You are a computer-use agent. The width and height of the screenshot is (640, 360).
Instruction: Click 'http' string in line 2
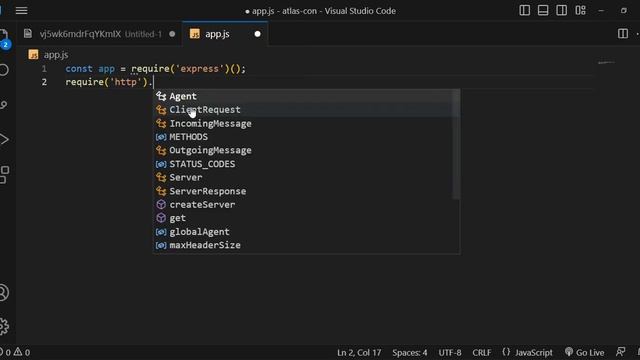[x=125, y=82]
